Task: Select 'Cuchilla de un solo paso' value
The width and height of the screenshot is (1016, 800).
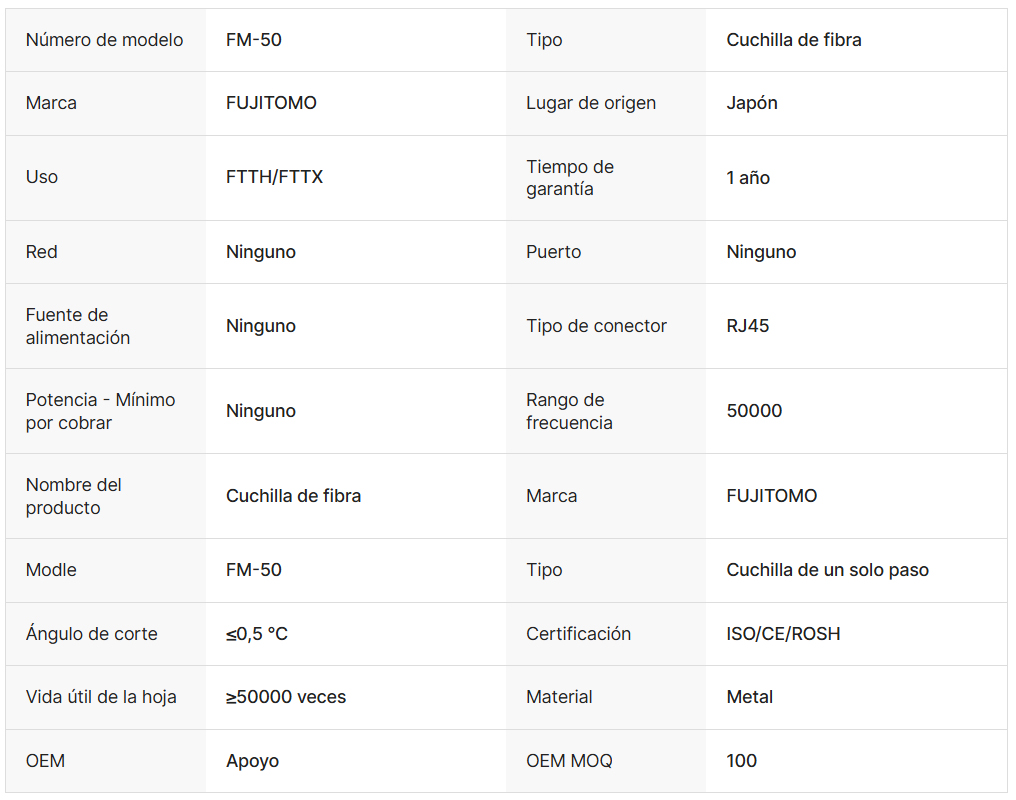Action: [827, 570]
